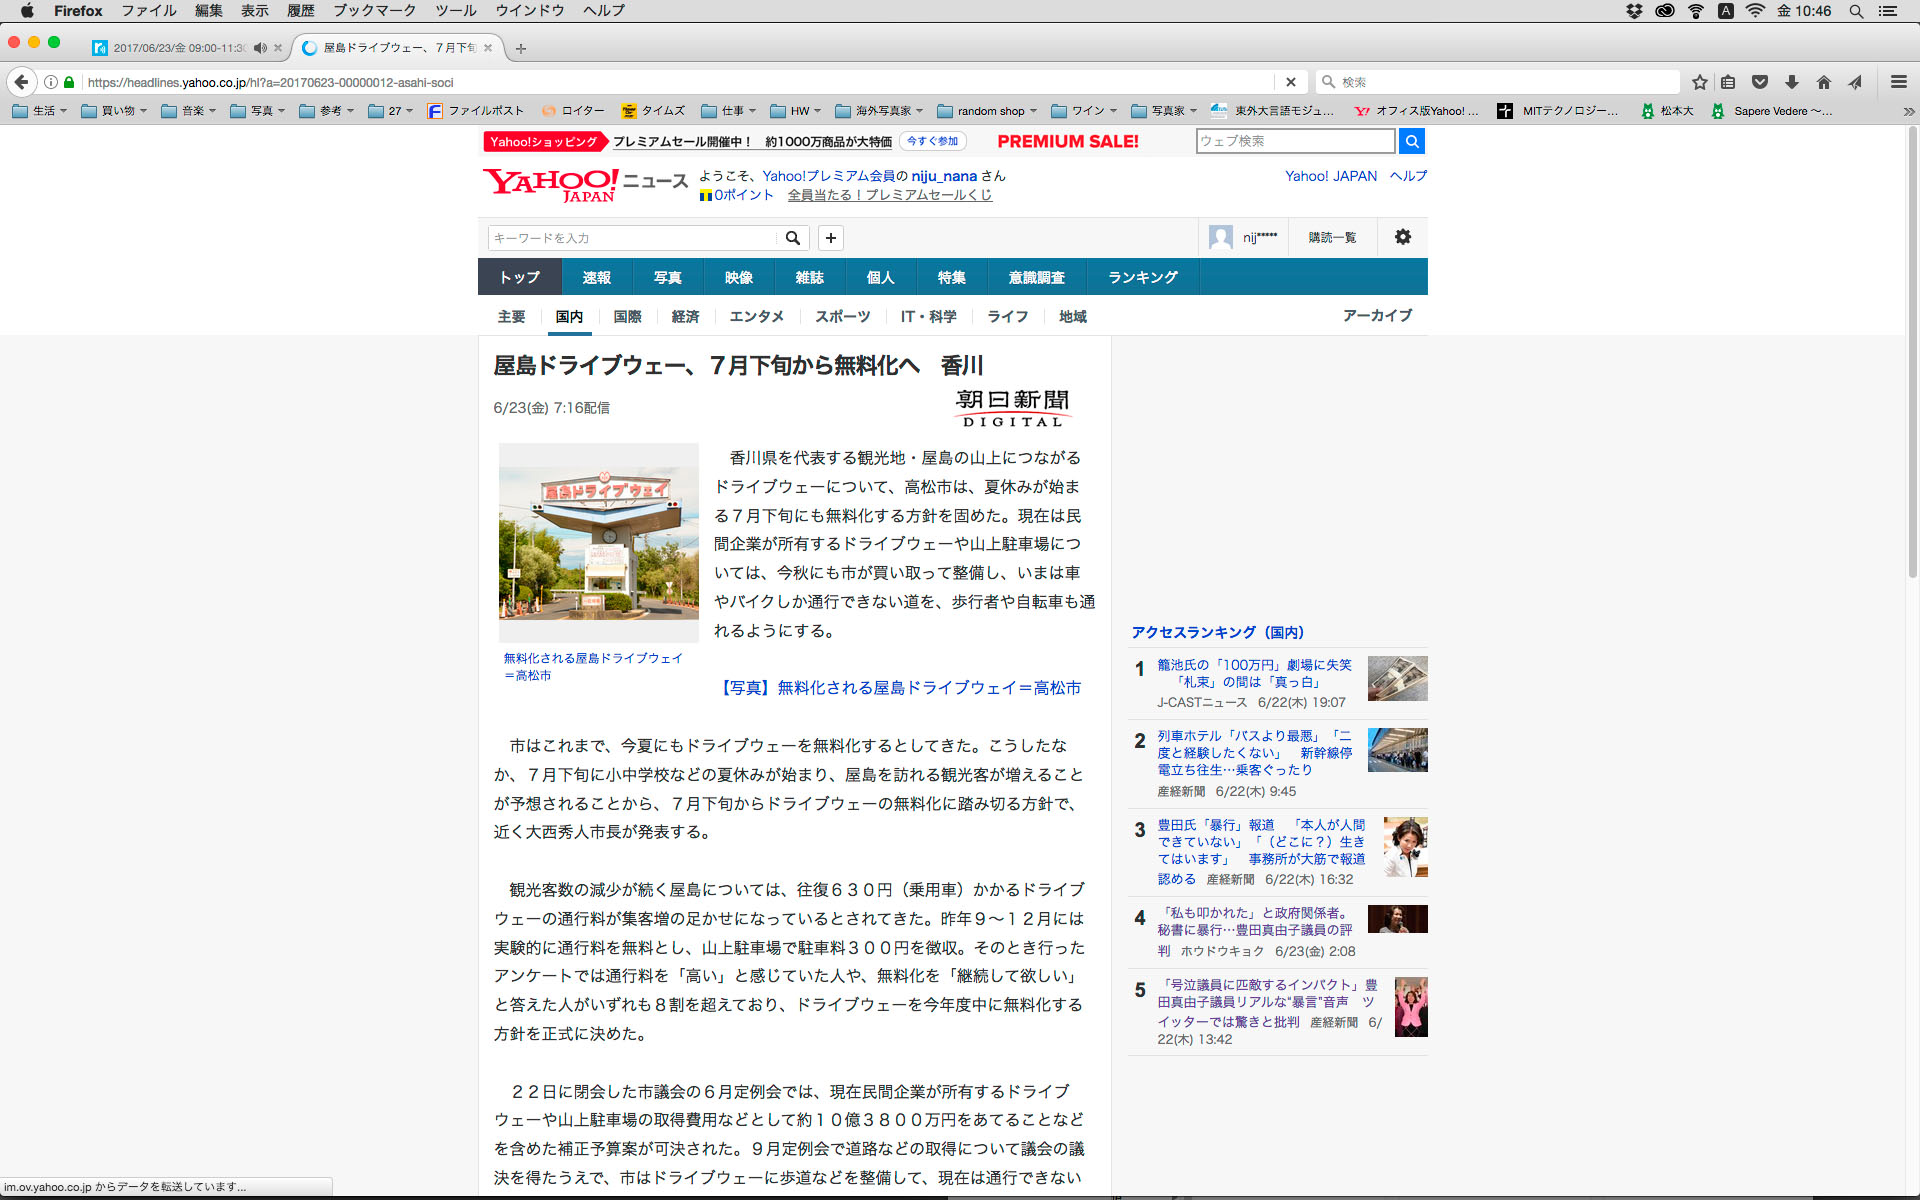Switch to the 経済 category tab
1920x1200 pixels.
coord(685,317)
